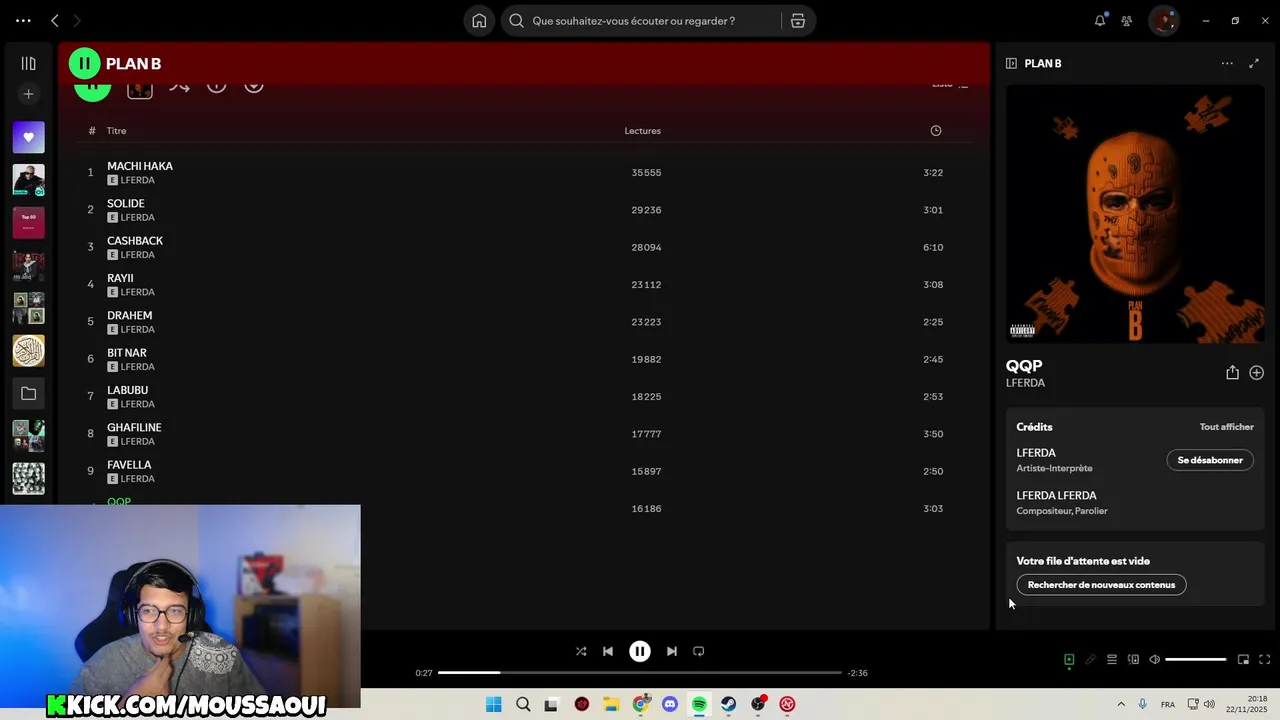Open the sidebar folder icon

coord(28,394)
